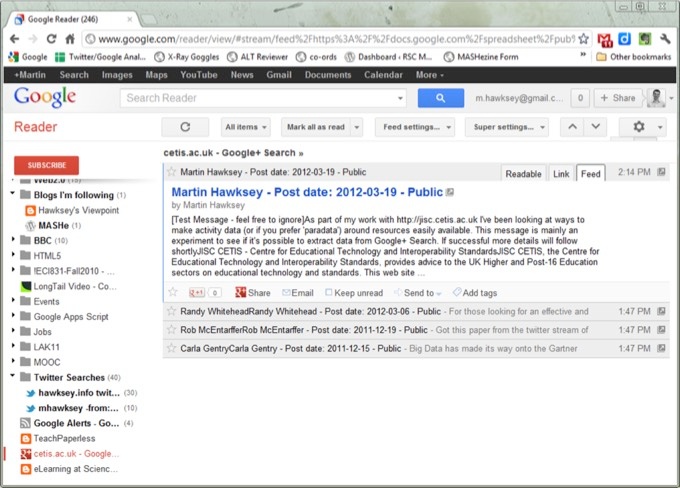This screenshot has height=488, width=680.
Task: Open YouTube from the Google bar
Action: point(199,75)
